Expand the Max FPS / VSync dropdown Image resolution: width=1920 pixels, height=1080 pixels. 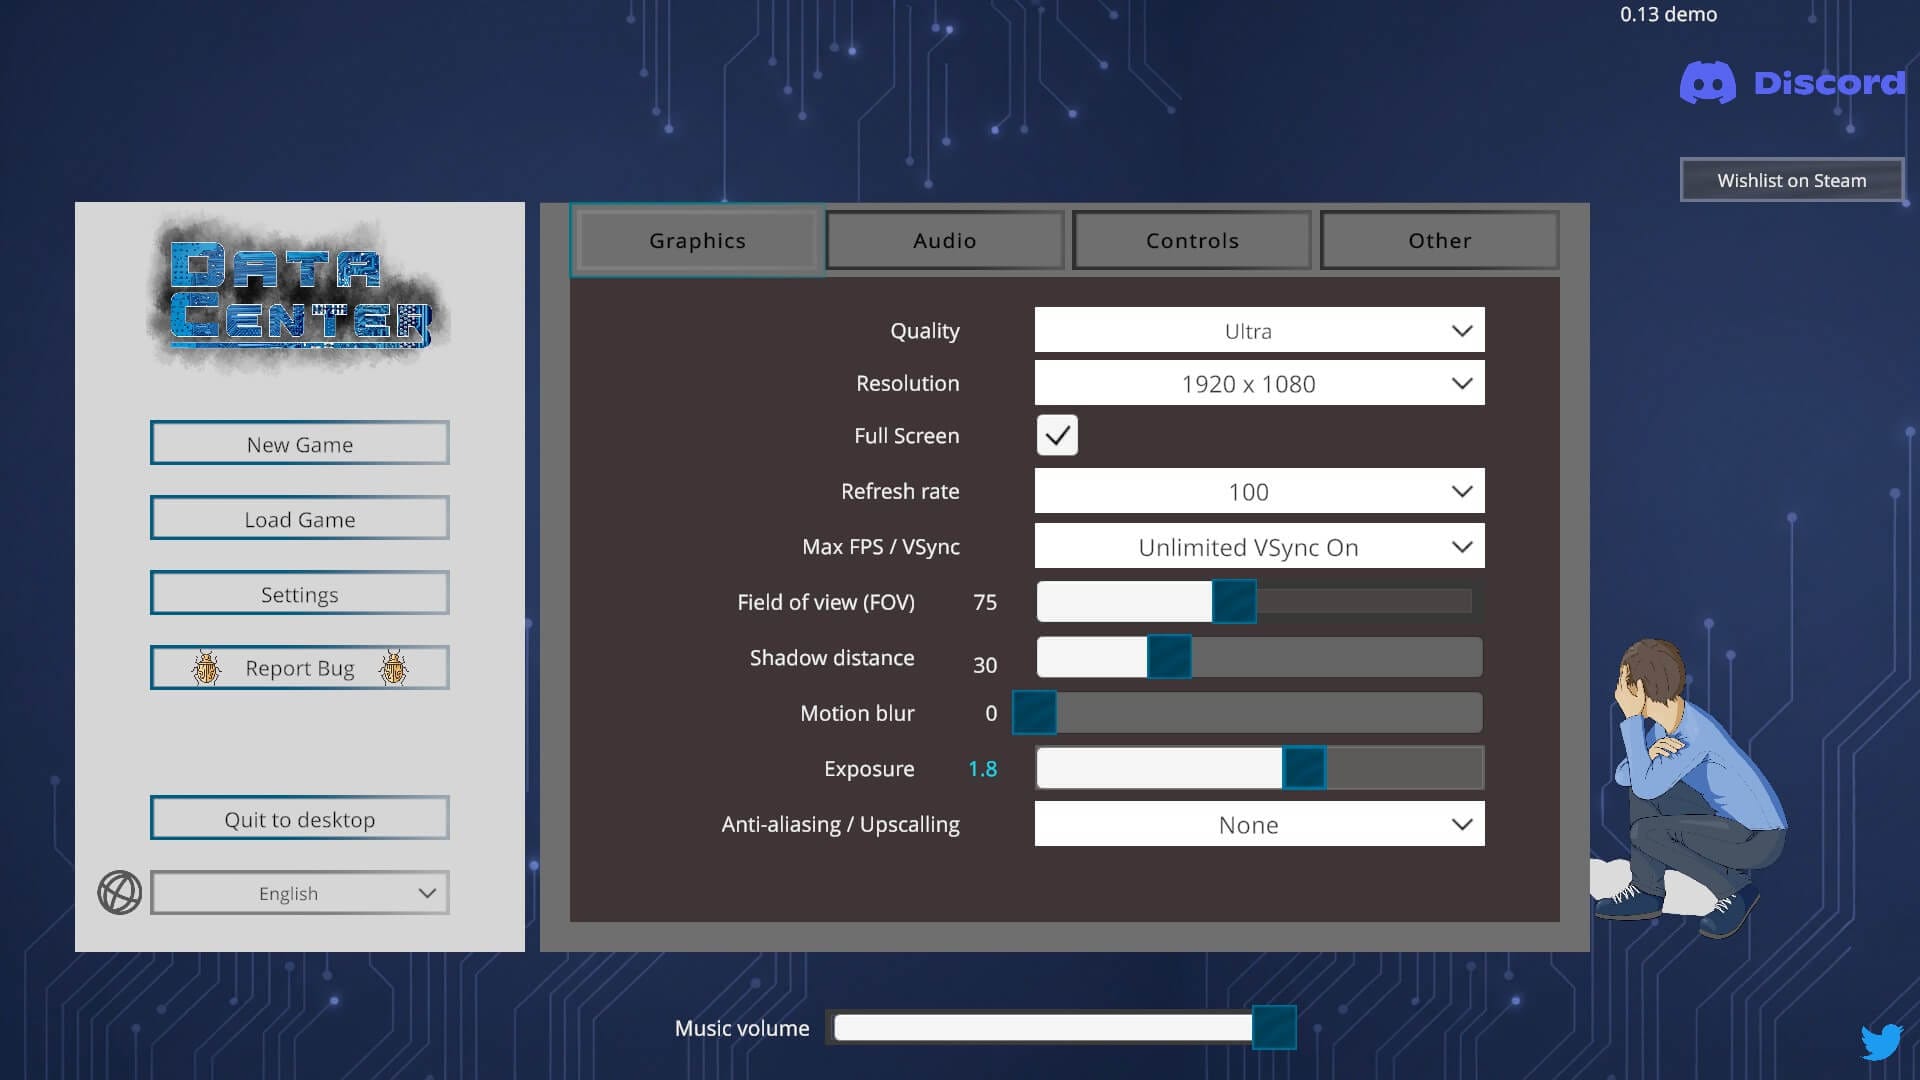tap(1259, 547)
